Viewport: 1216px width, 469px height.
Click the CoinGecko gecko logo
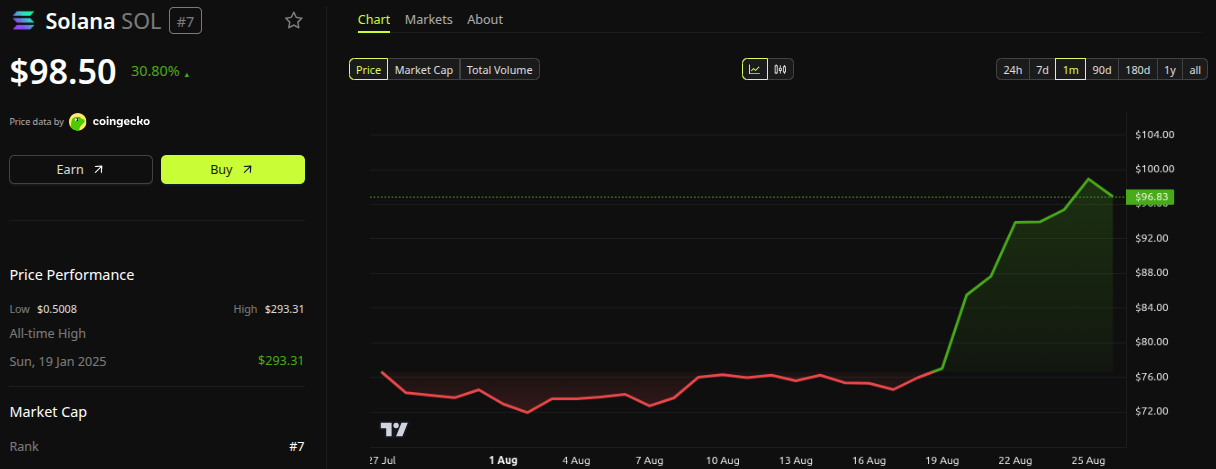(x=77, y=121)
